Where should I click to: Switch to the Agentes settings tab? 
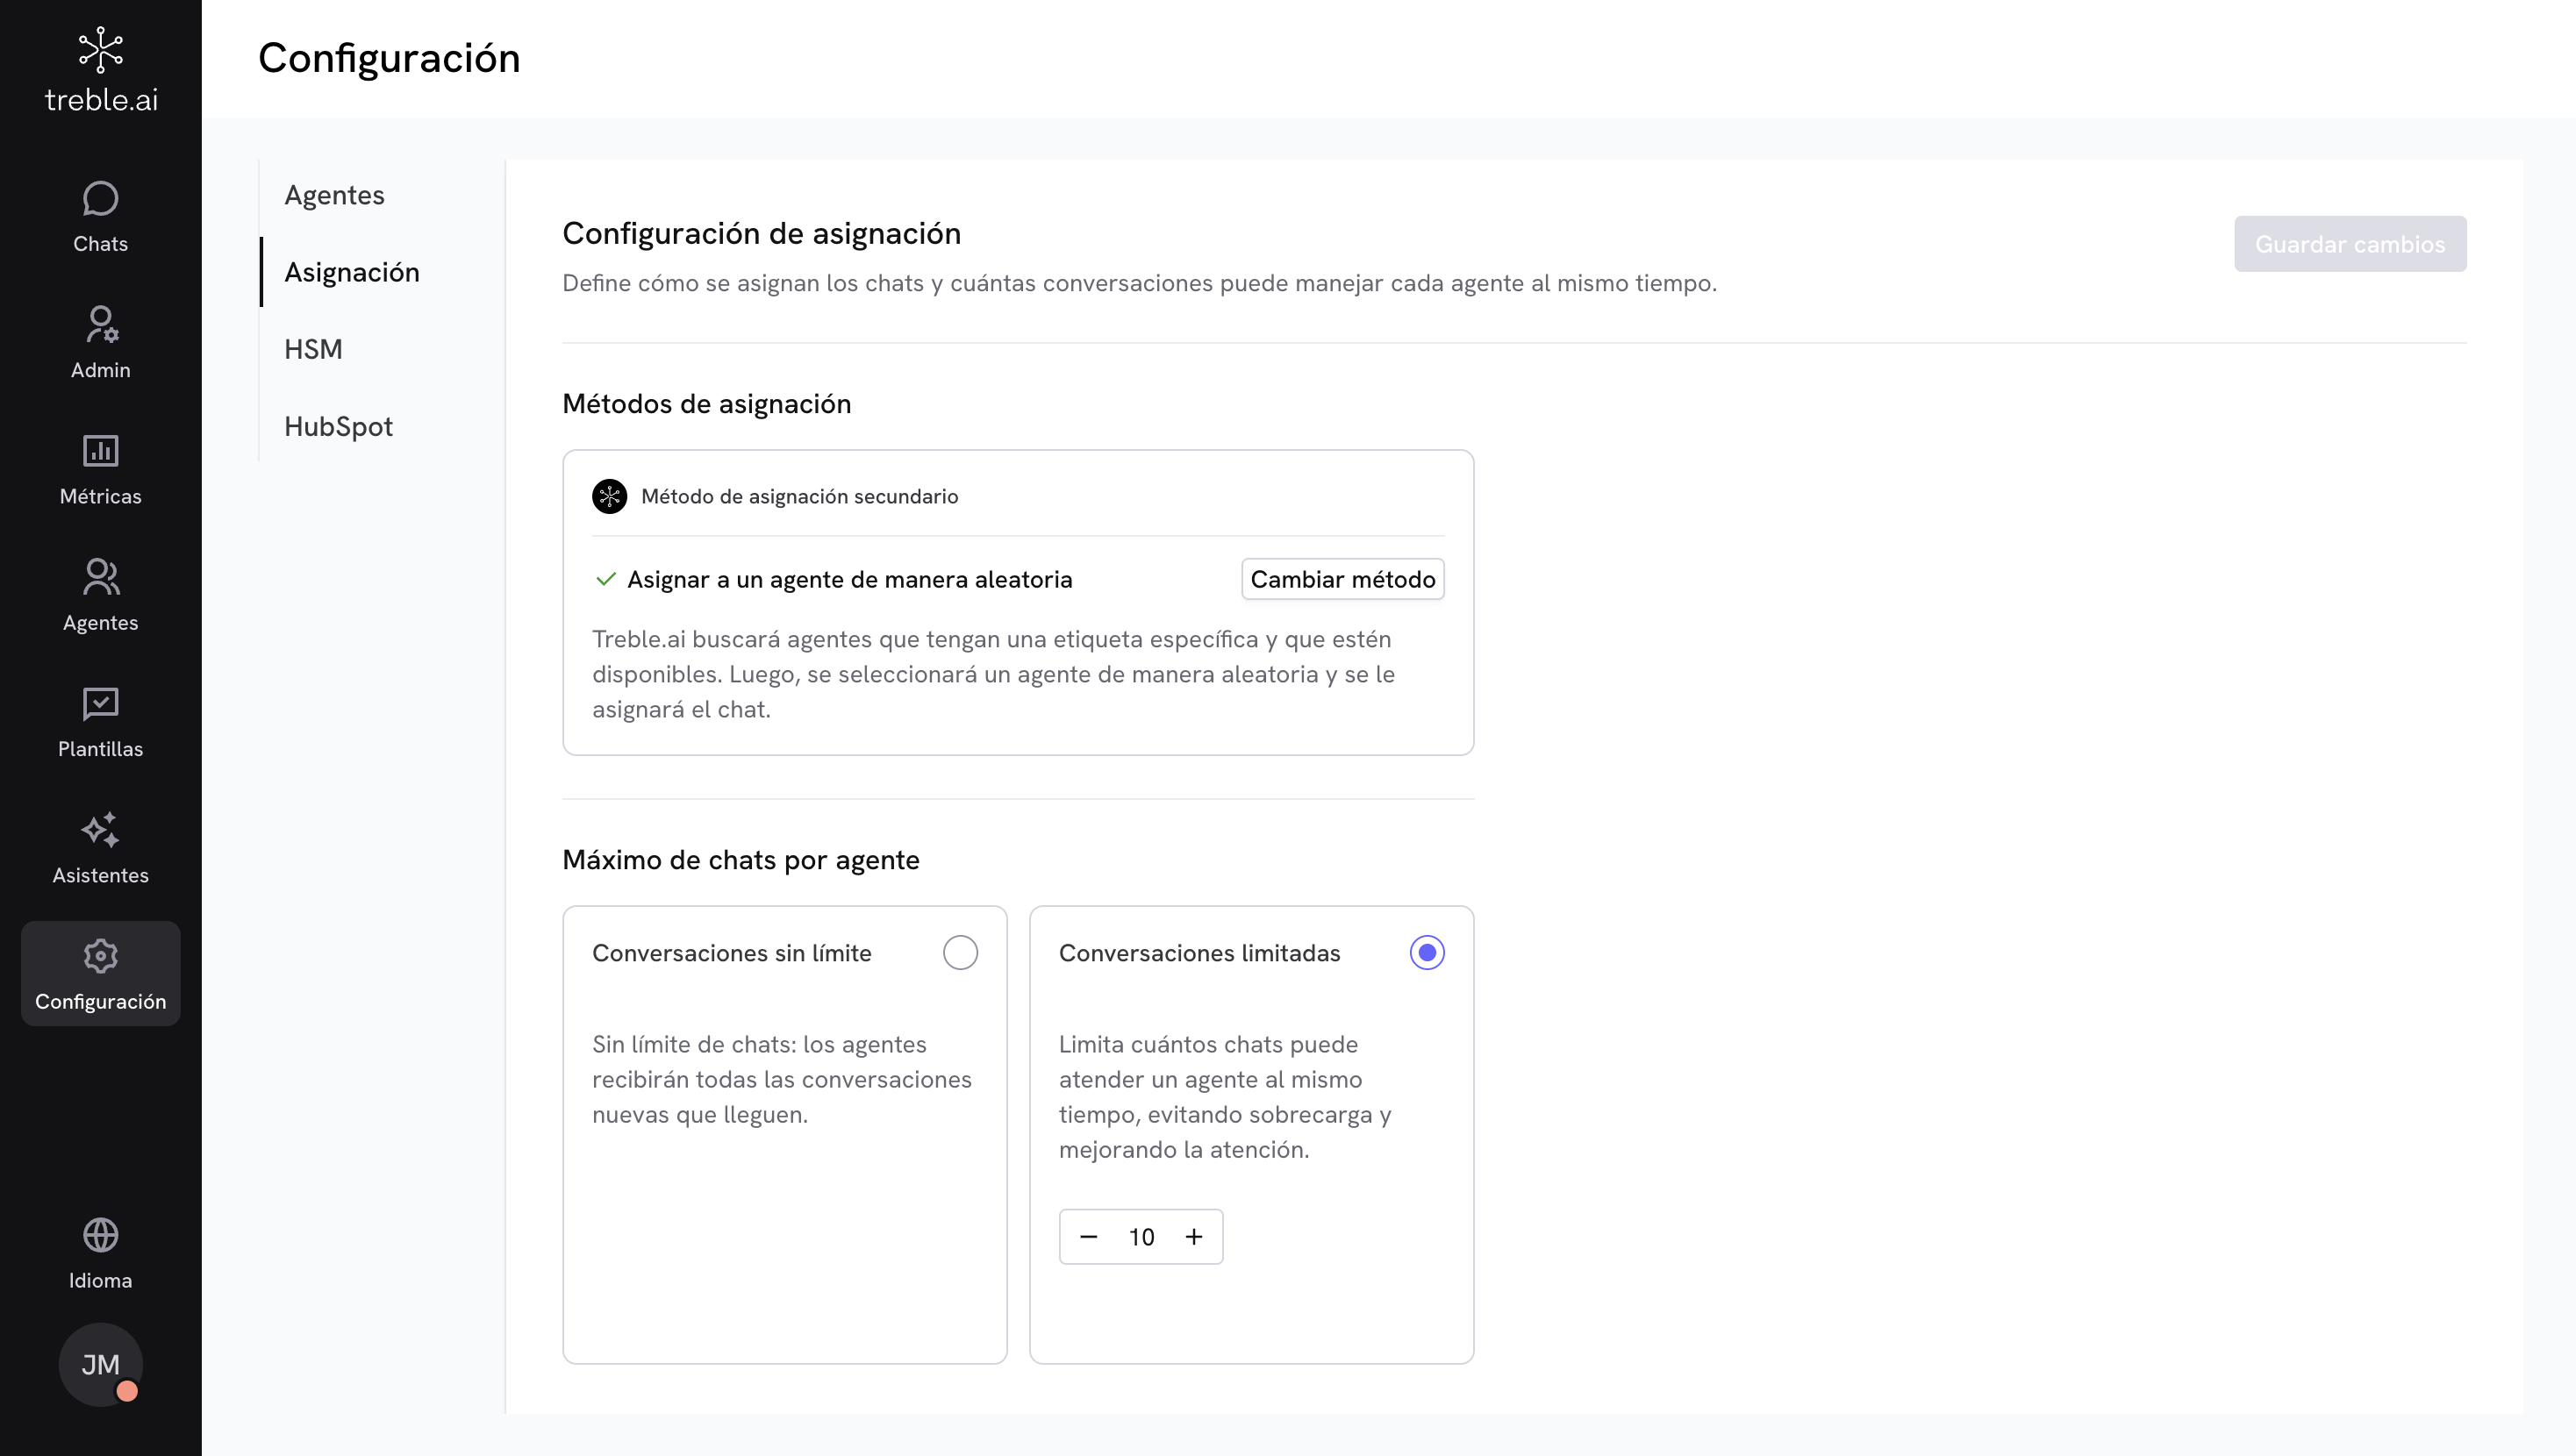pyautogui.click(x=334, y=195)
